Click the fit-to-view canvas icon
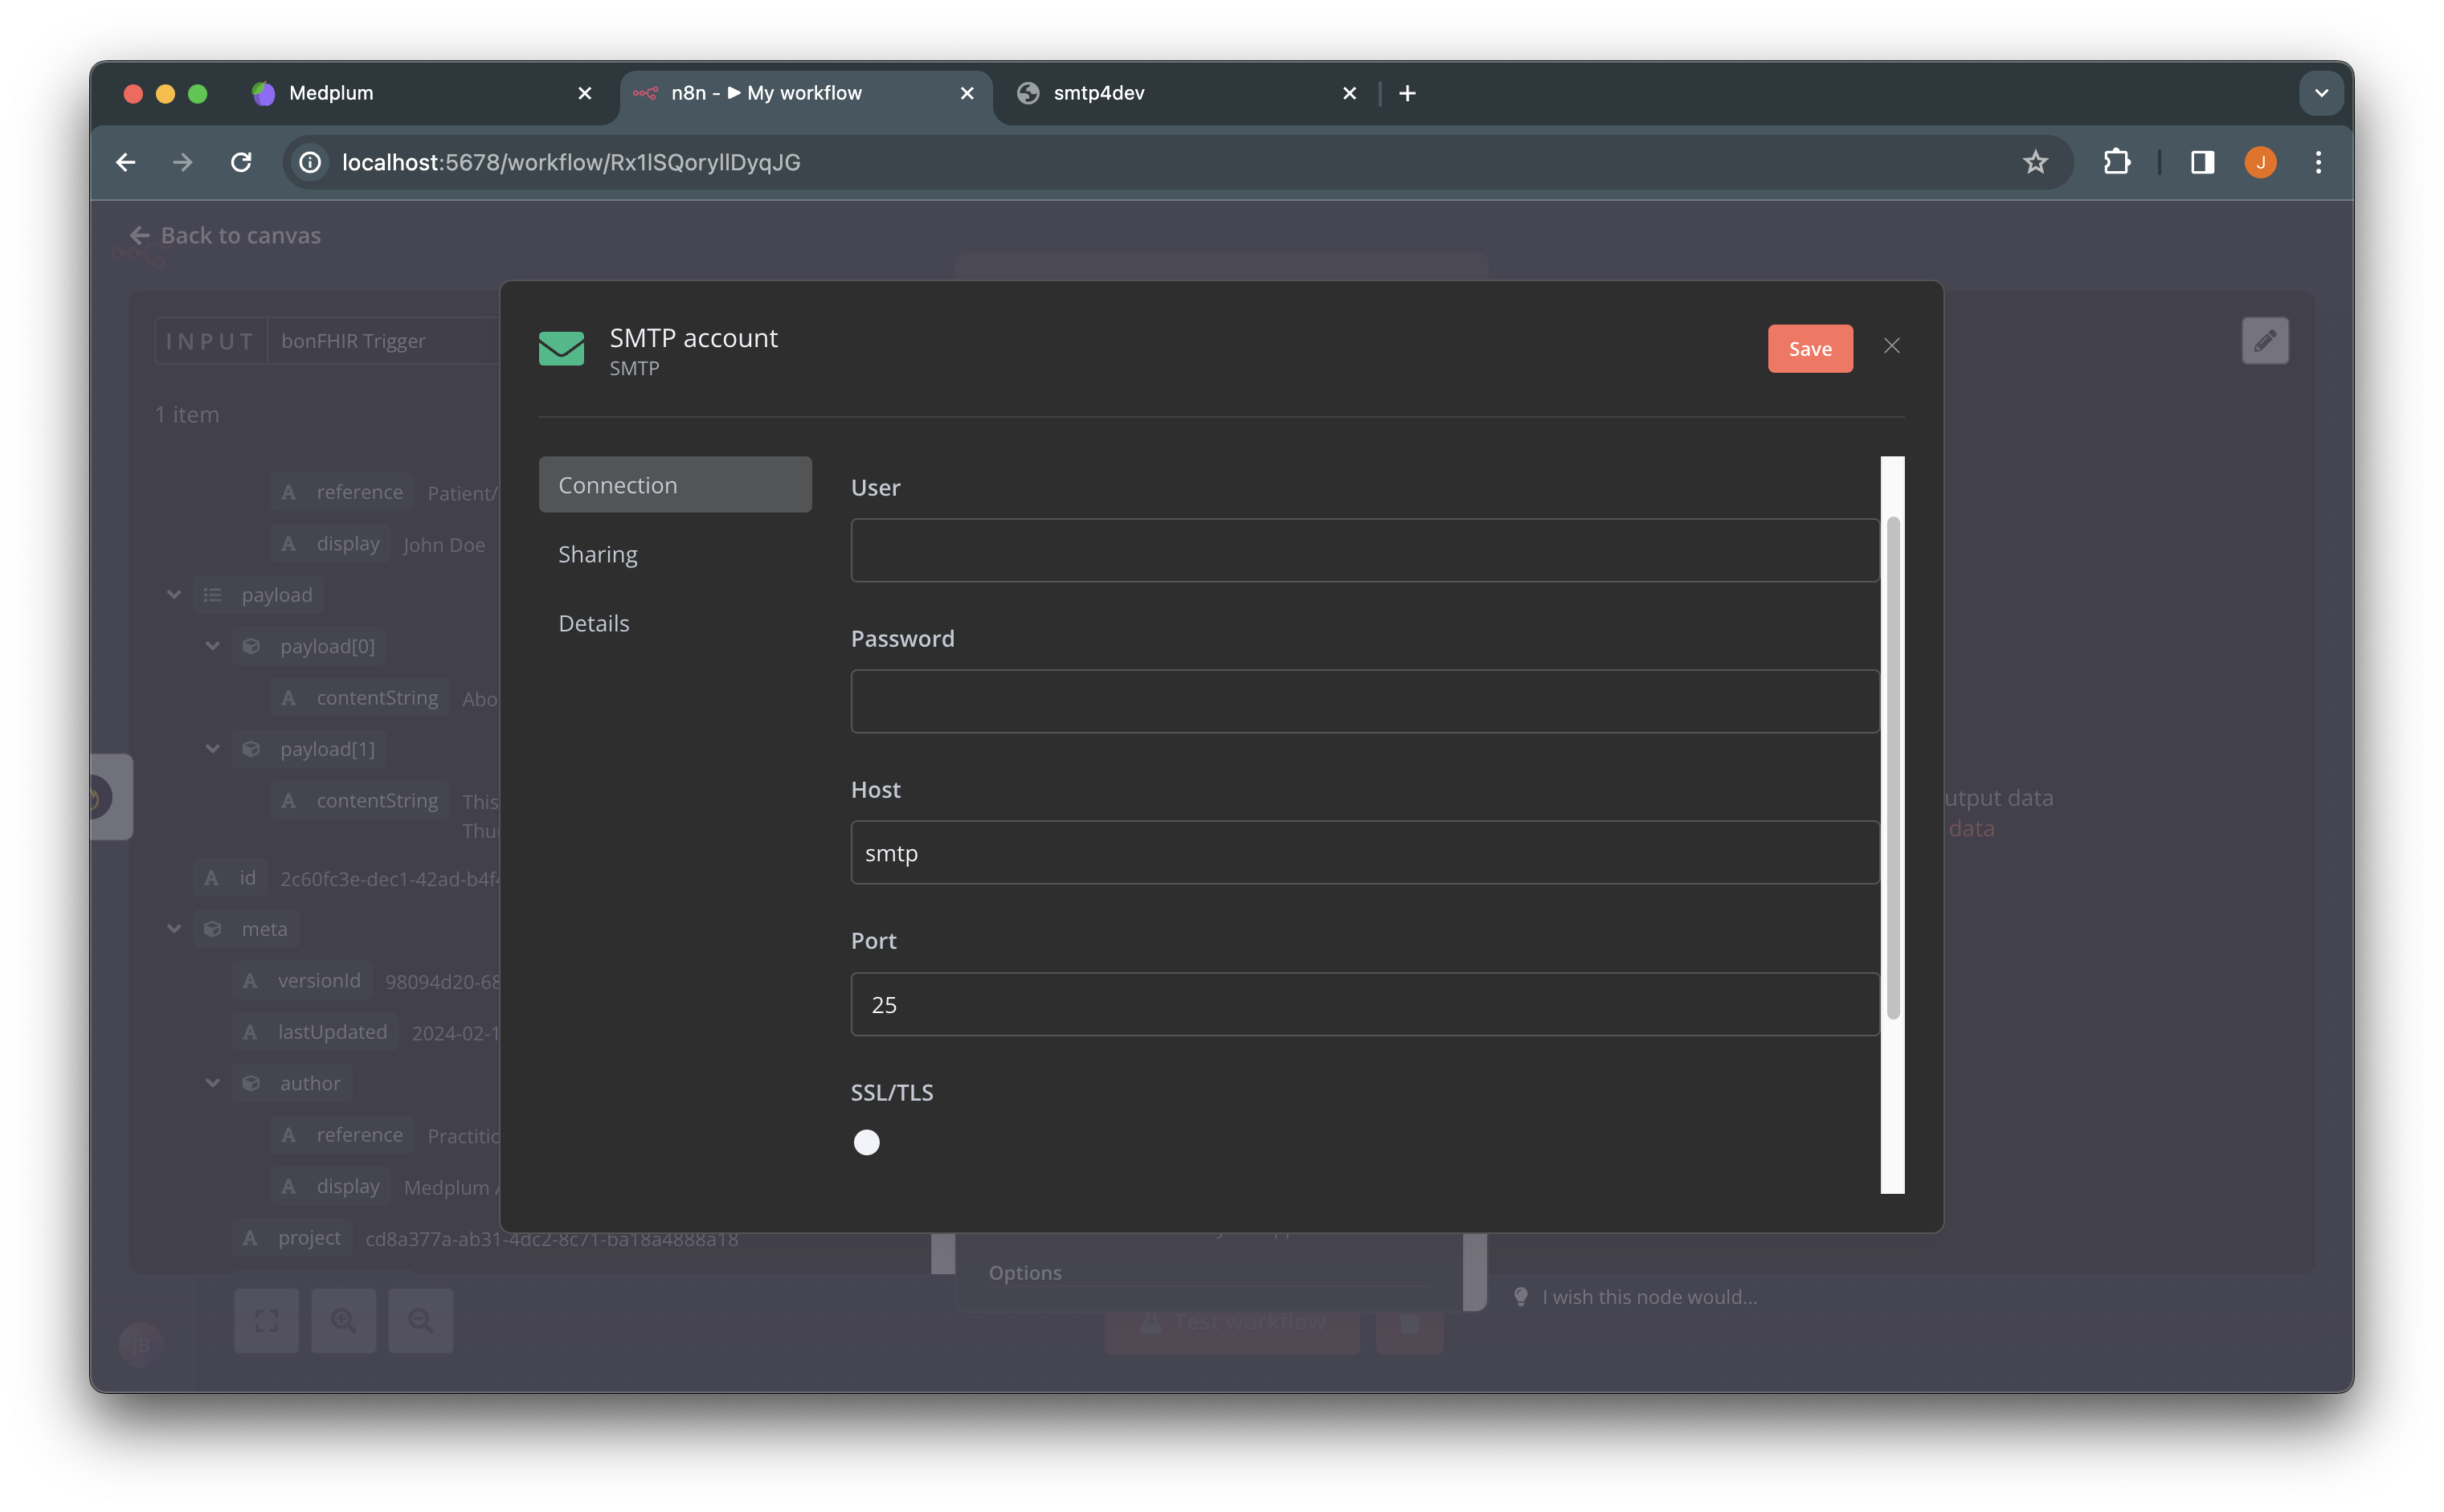2444x1512 pixels. [x=266, y=1321]
